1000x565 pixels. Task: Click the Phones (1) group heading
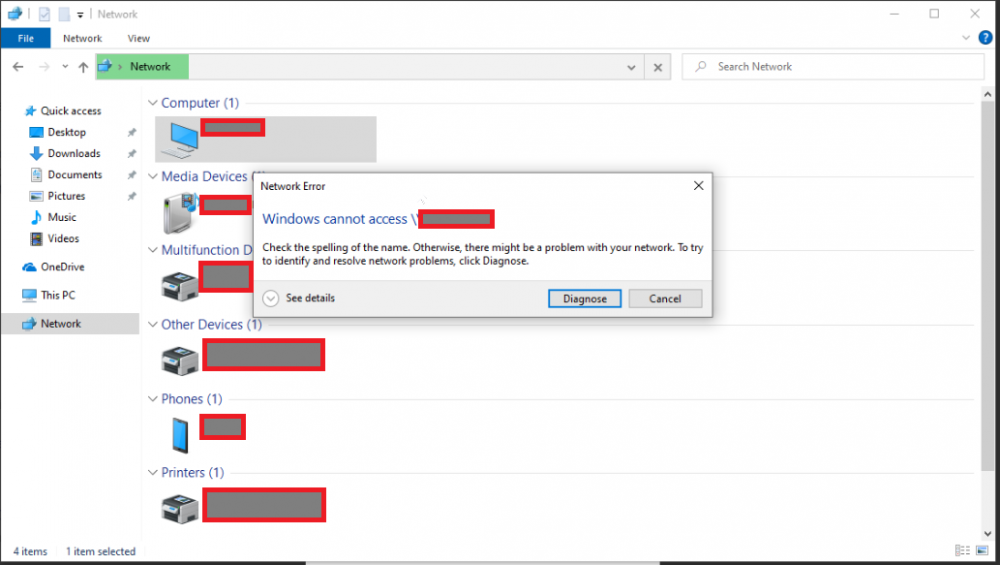[191, 399]
